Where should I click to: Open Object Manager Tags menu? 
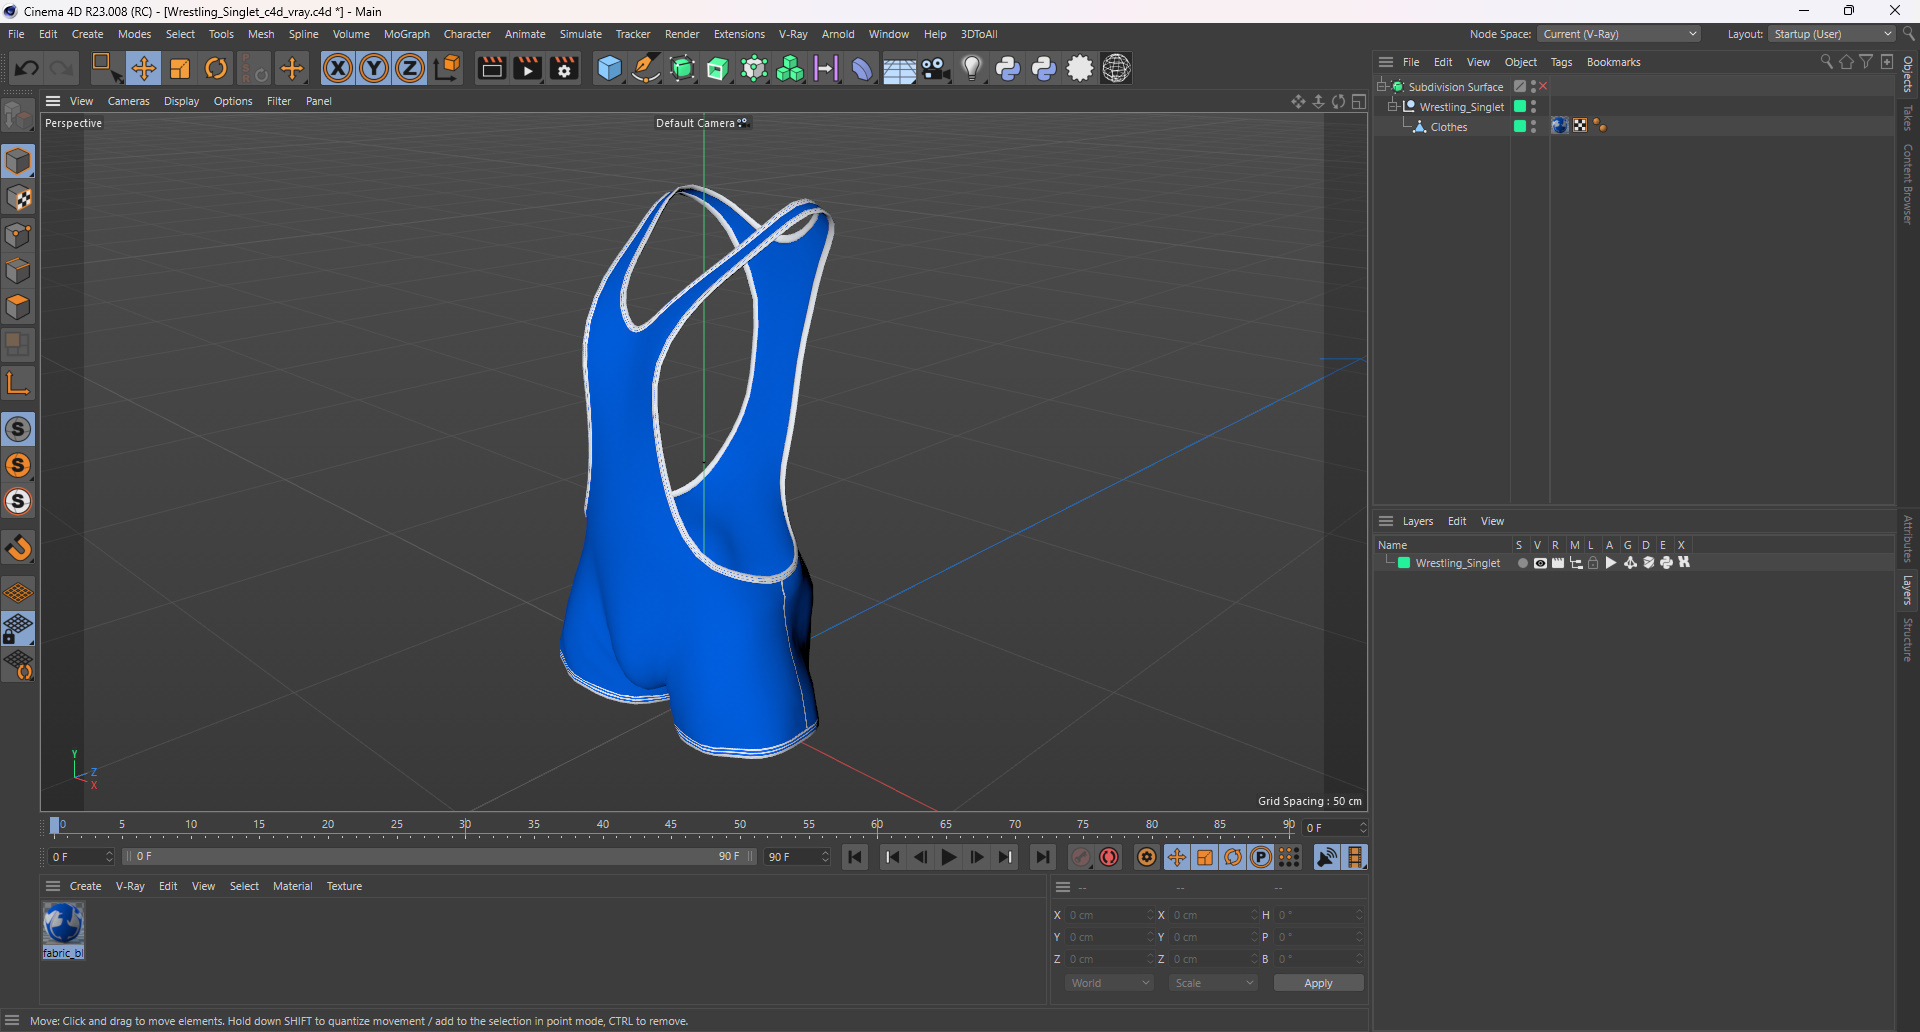[1561, 62]
